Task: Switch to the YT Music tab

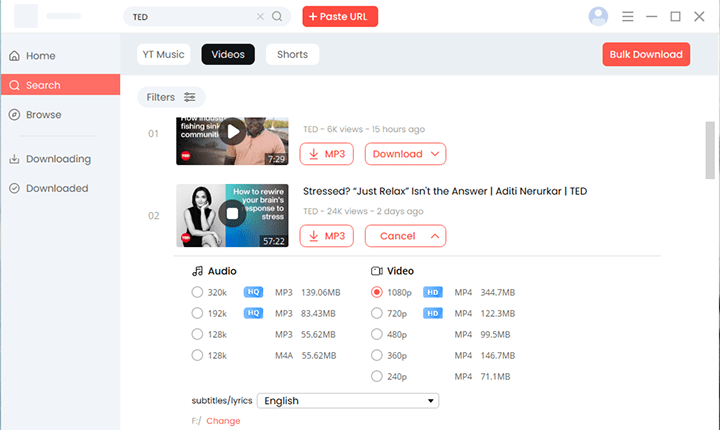Action: 163,54
